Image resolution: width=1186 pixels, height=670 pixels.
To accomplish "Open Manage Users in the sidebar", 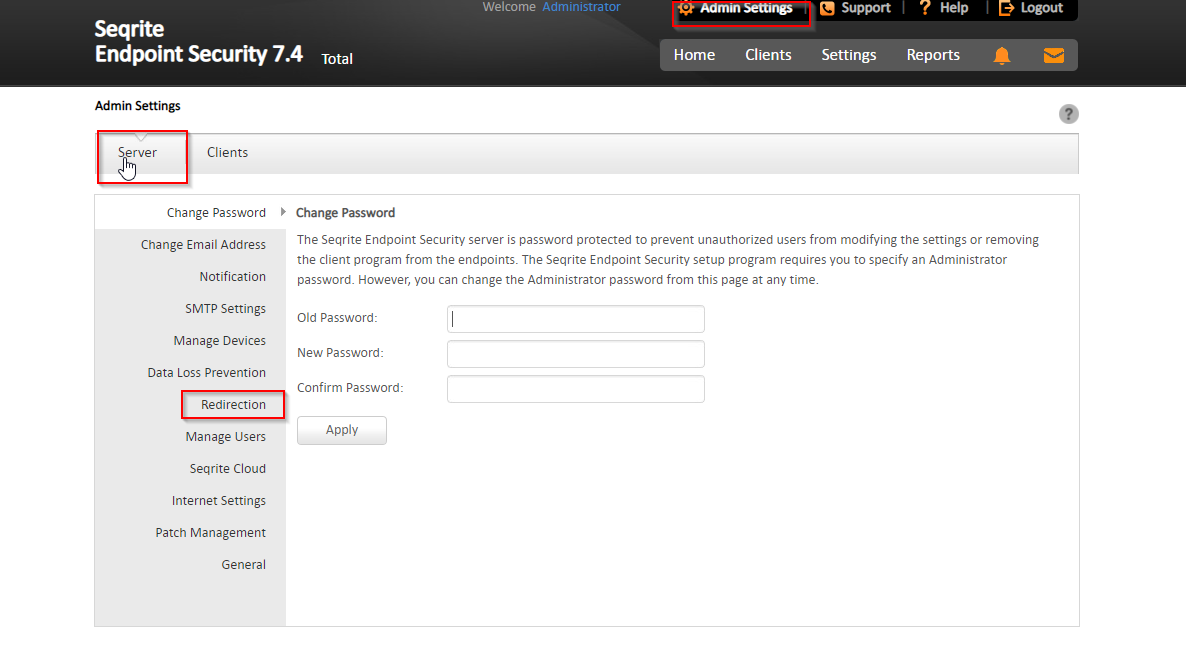I will coord(225,437).
